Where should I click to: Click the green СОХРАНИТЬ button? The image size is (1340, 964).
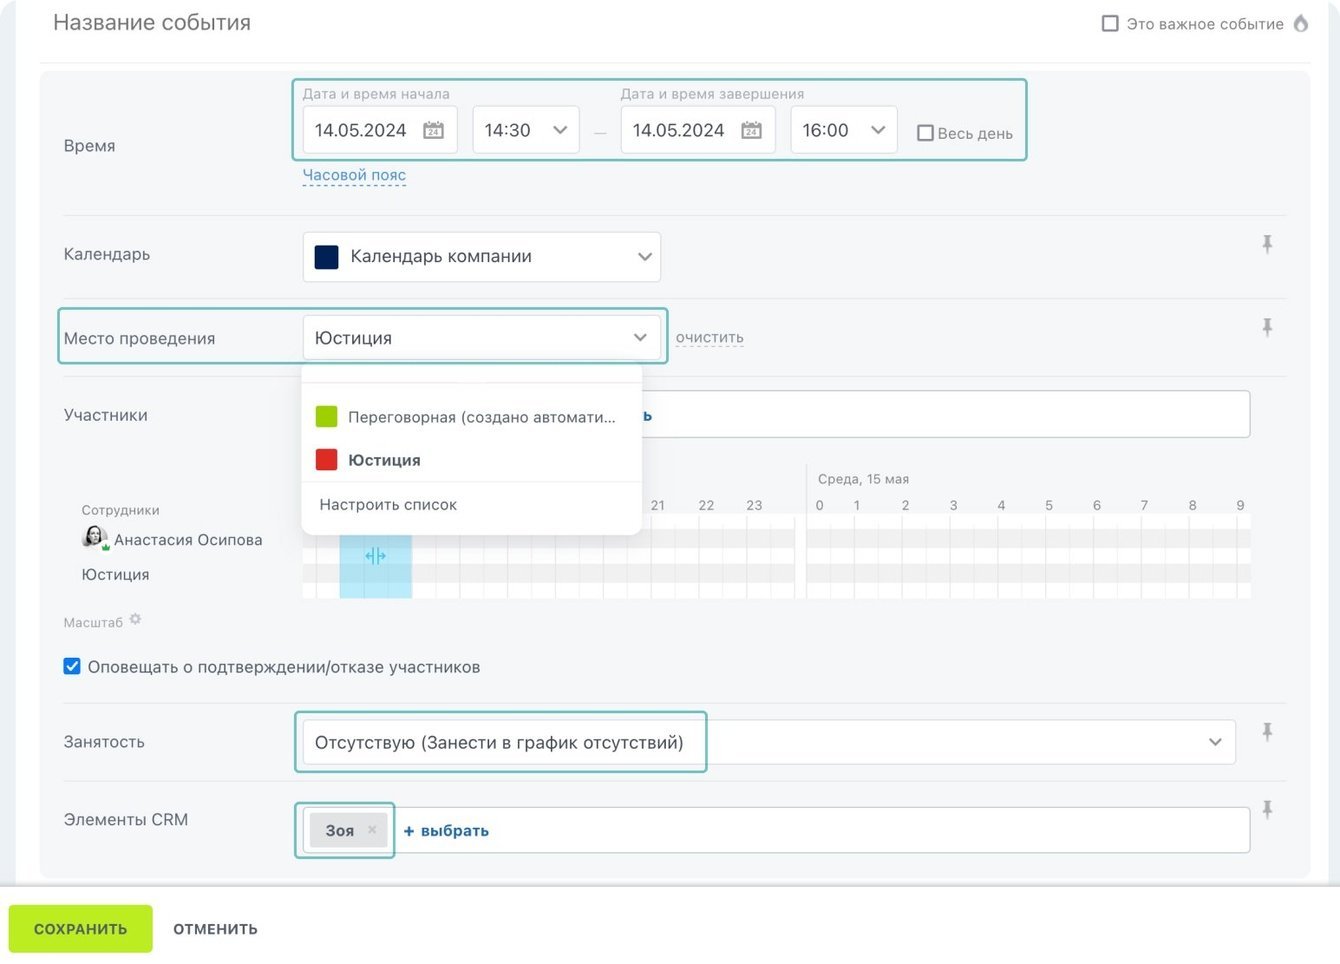tap(81, 929)
